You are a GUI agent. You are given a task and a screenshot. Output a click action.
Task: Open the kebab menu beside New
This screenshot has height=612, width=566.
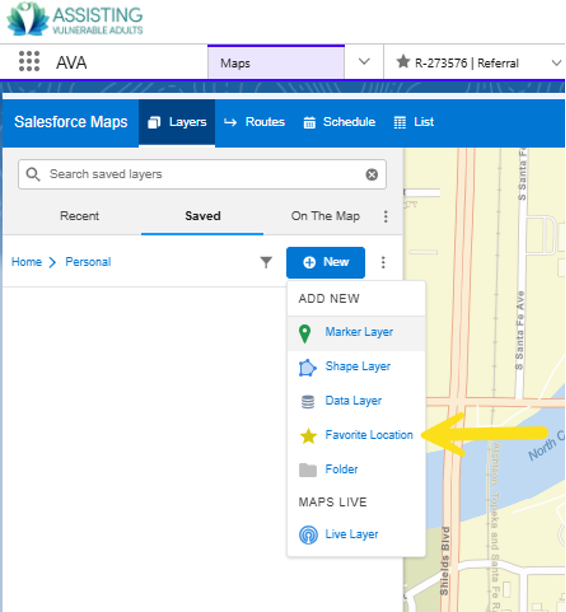pos(383,262)
